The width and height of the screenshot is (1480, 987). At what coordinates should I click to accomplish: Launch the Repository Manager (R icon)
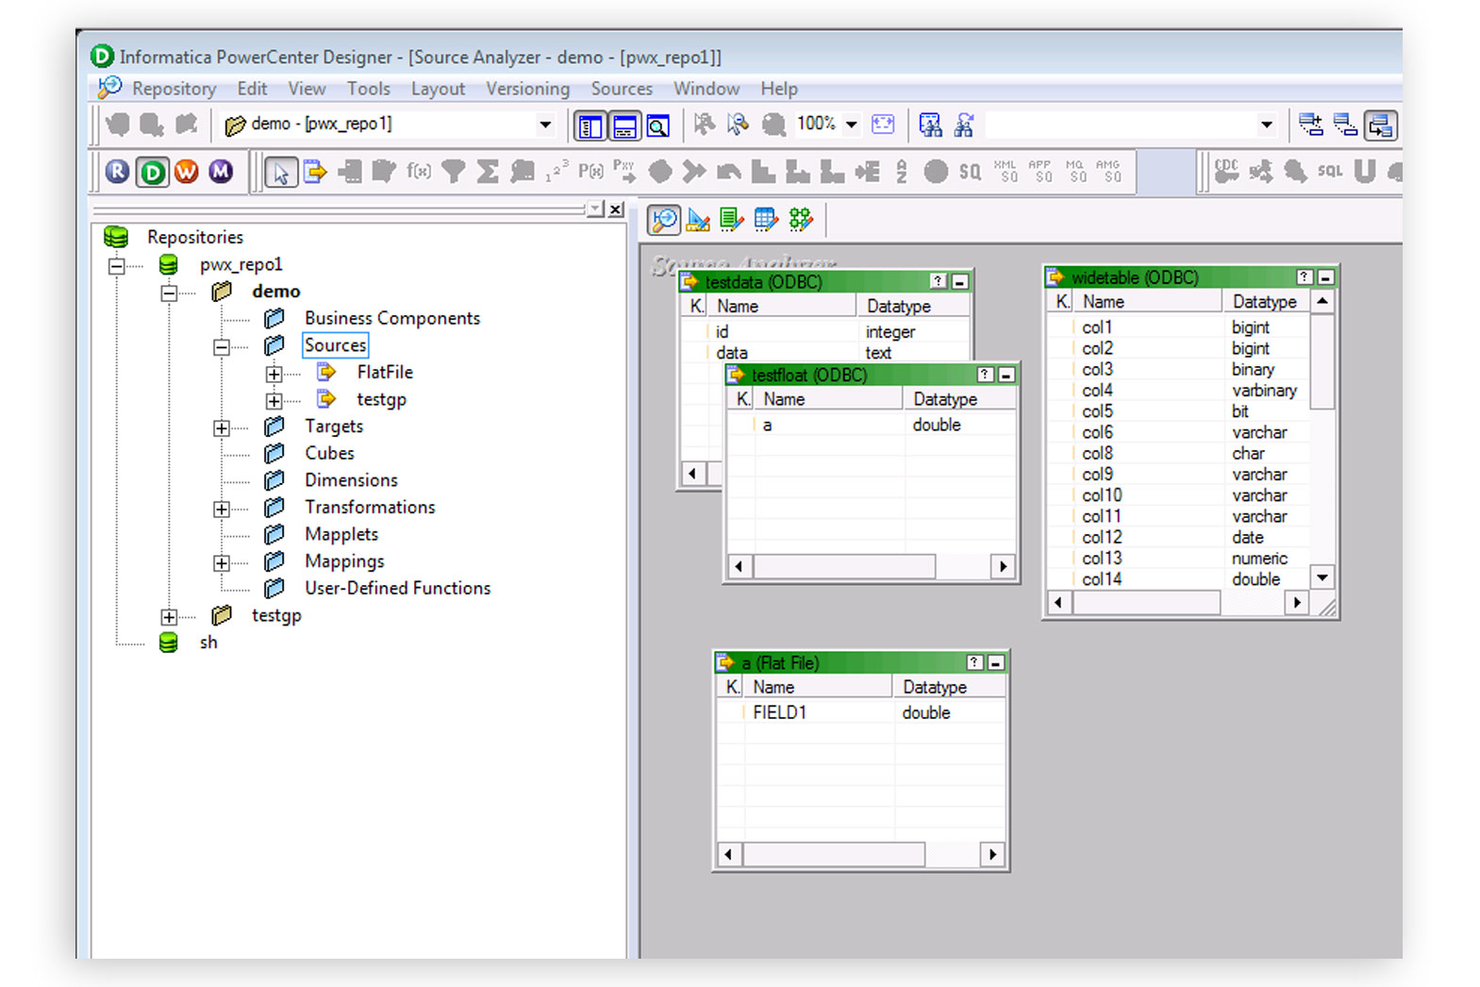click(x=117, y=172)
